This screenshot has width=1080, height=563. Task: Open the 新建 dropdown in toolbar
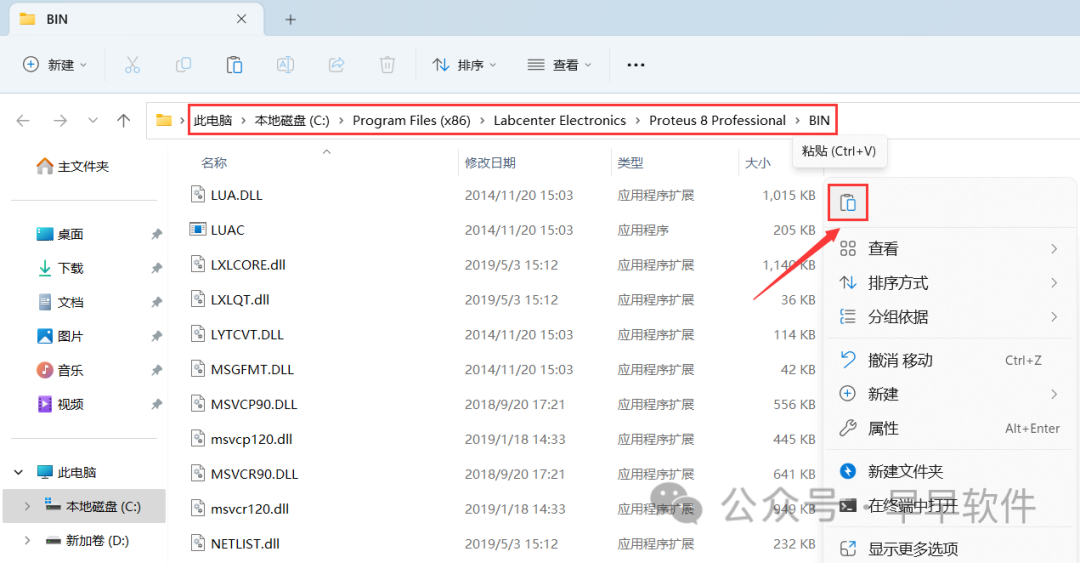point(55,65)
